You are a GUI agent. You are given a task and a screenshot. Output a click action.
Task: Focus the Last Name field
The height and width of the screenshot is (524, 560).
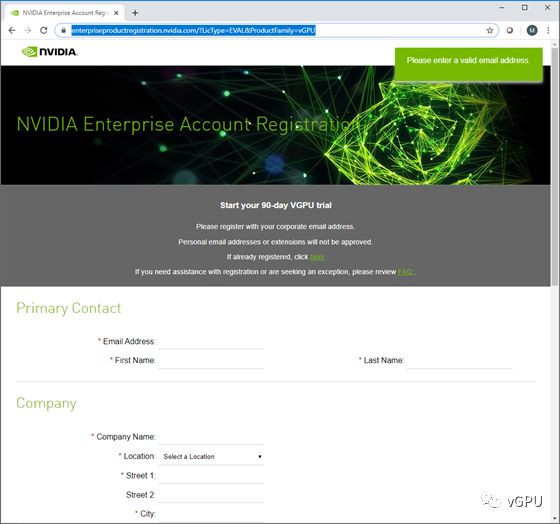pos(459,361)
